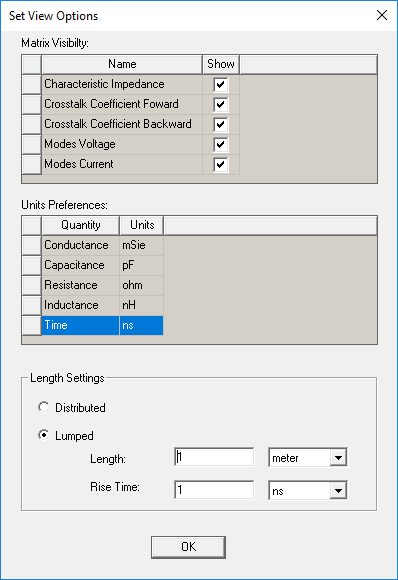Click row header beside Time
Viewport: 398px width, 580px height.
coord(31,326)
